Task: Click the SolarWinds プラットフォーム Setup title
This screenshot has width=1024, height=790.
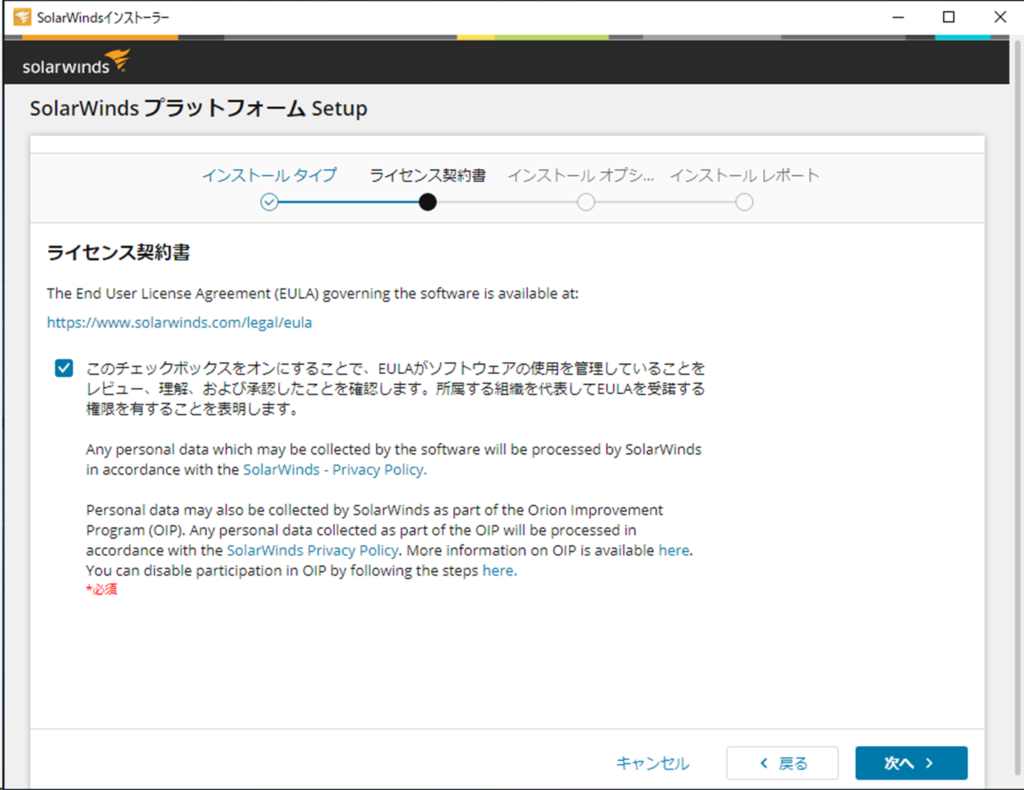Action: click(199, 108)
